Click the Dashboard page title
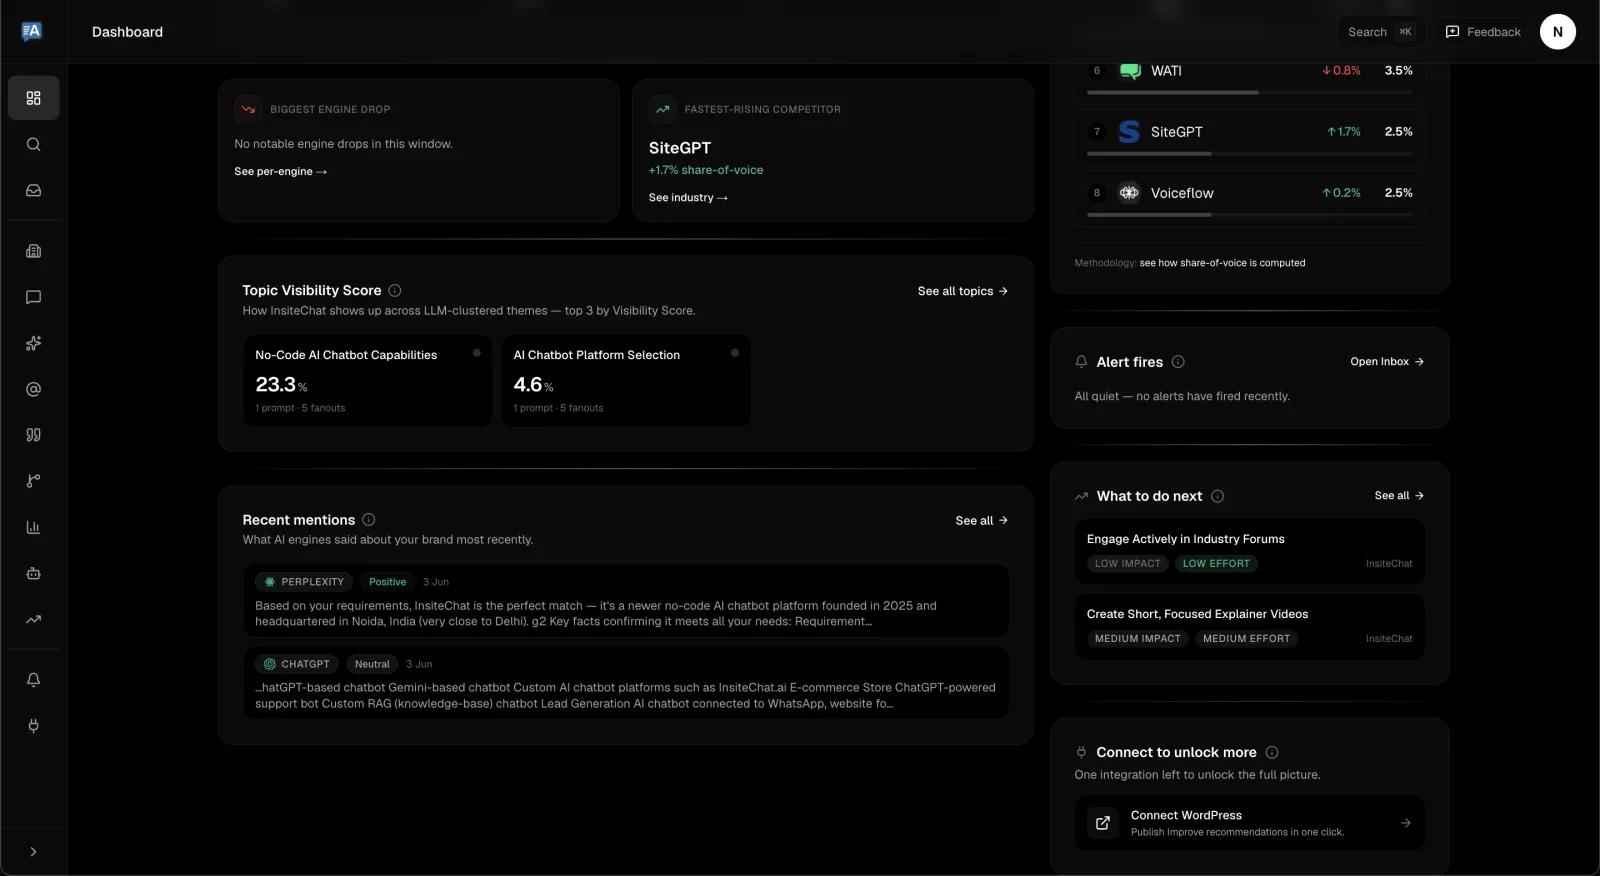 [x=127, y=32]
